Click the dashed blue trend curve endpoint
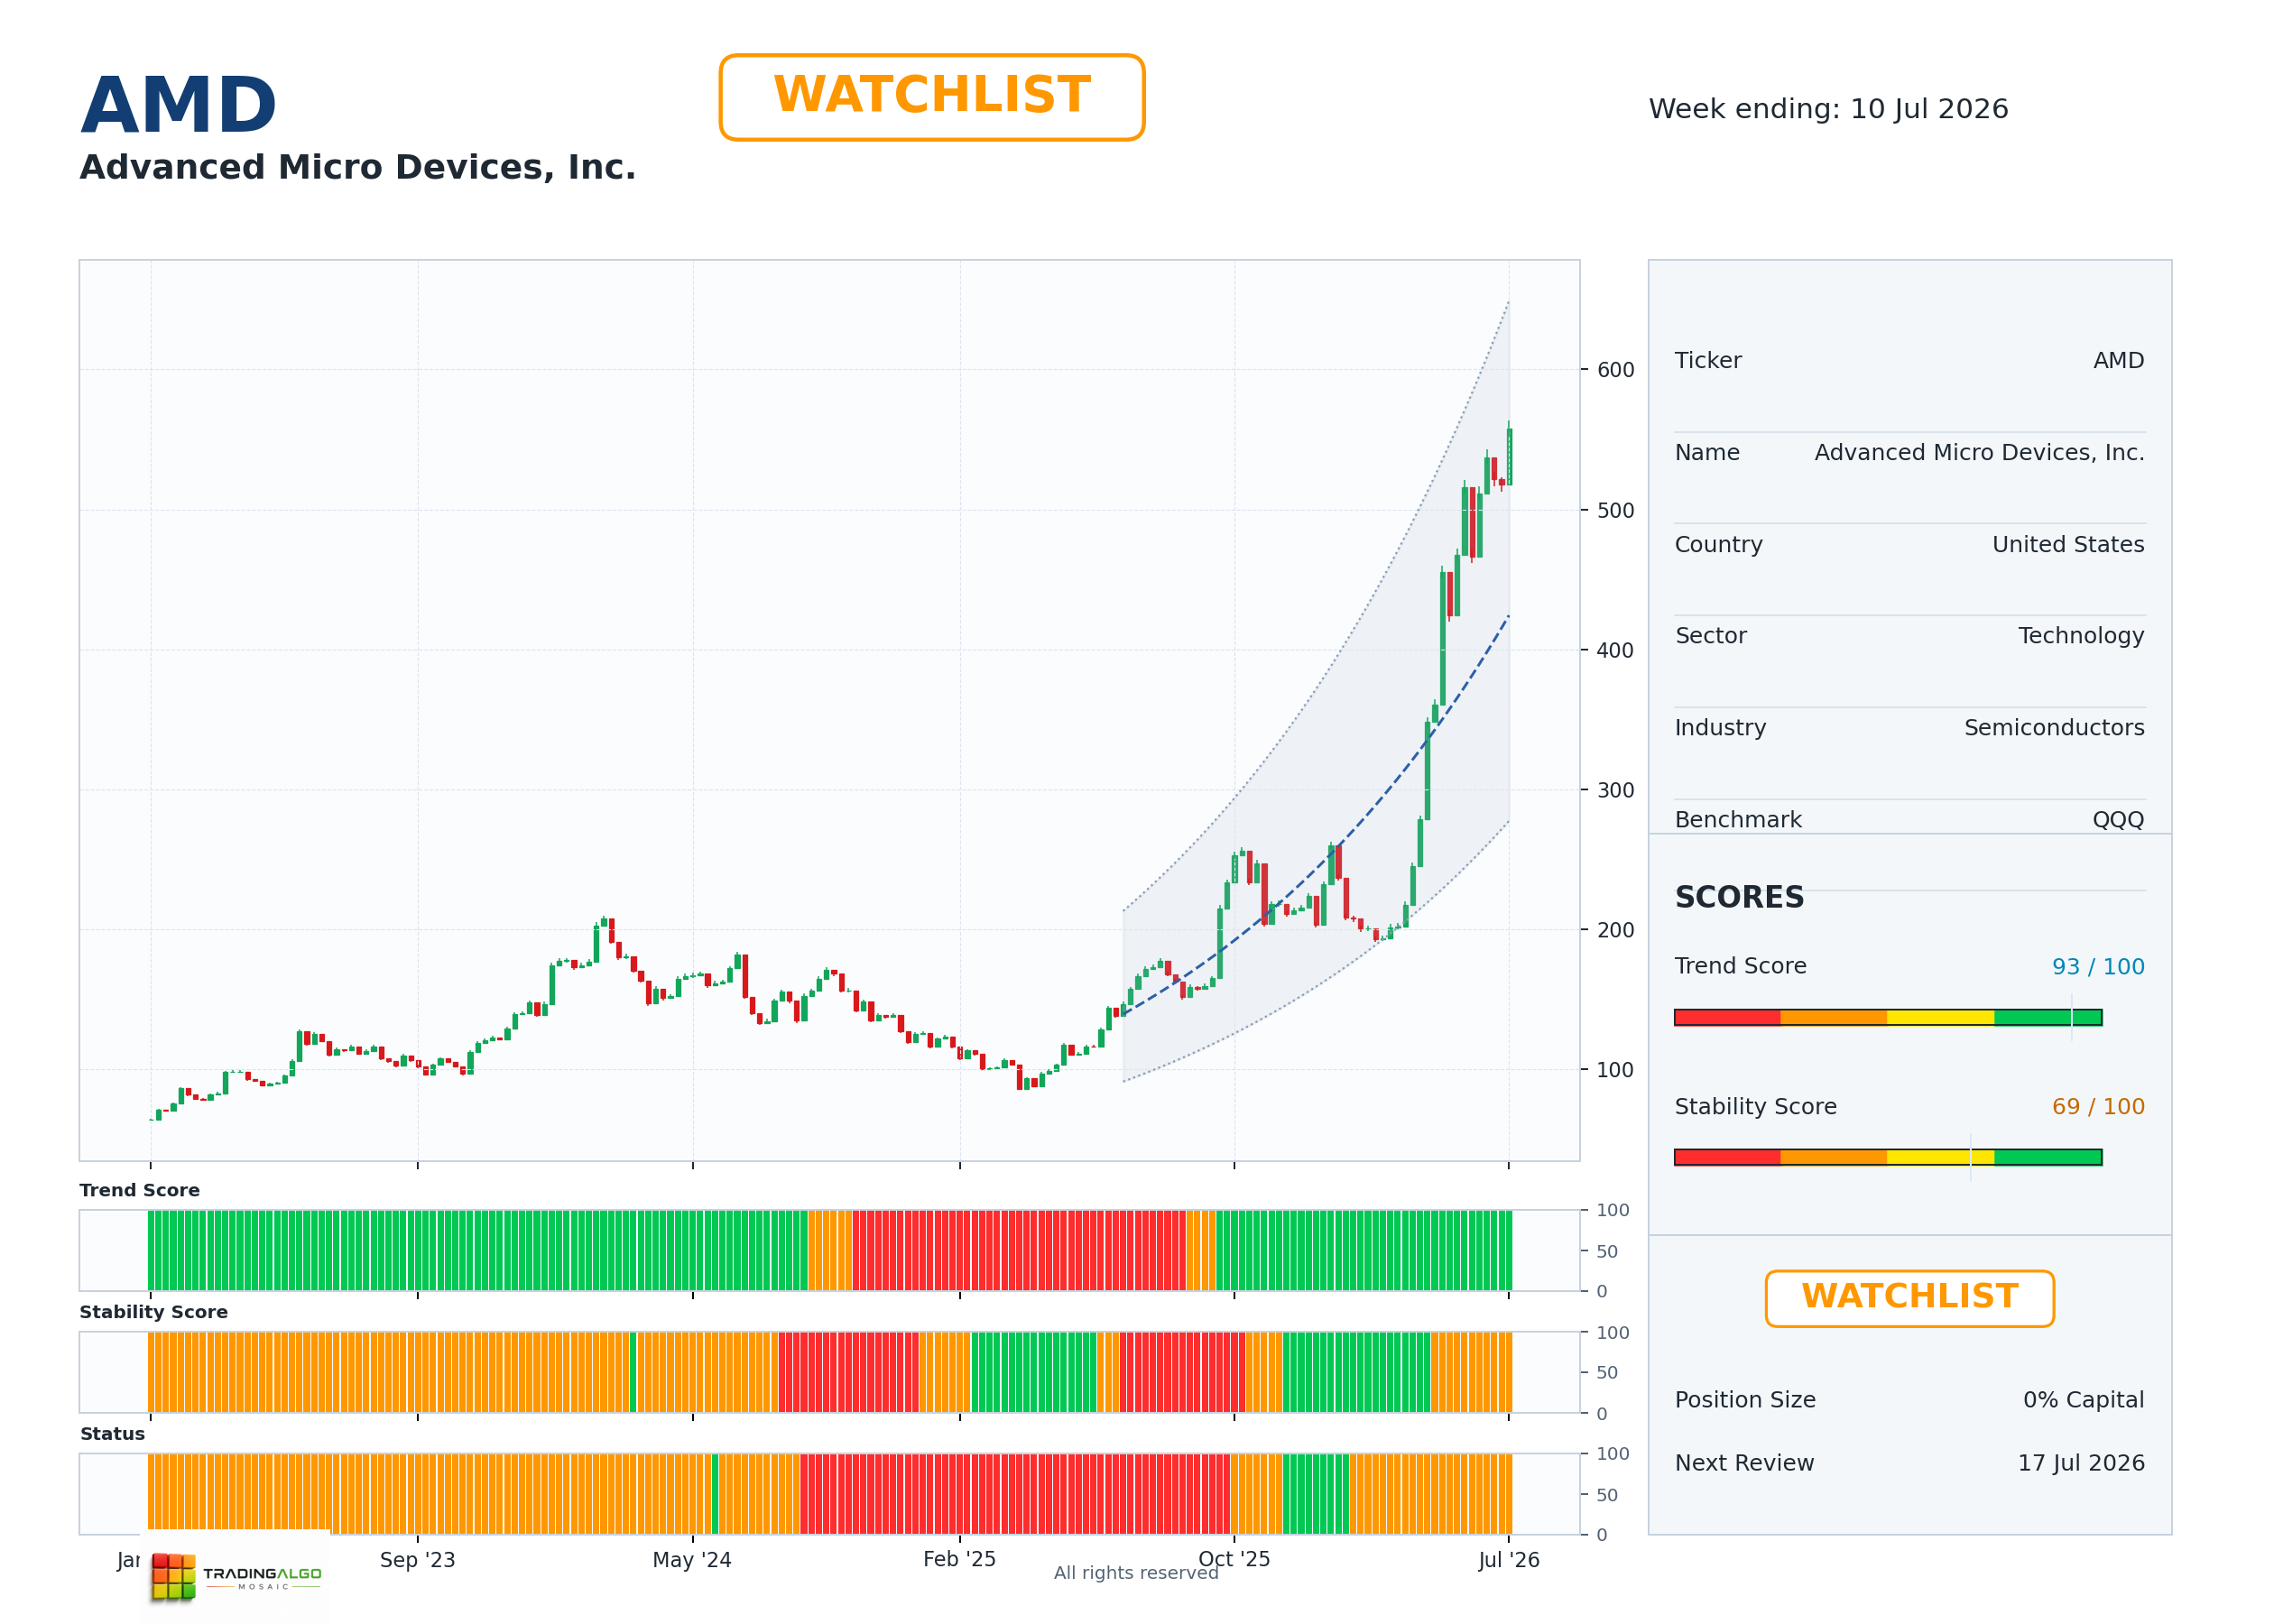 click(x=1508, y=616)
